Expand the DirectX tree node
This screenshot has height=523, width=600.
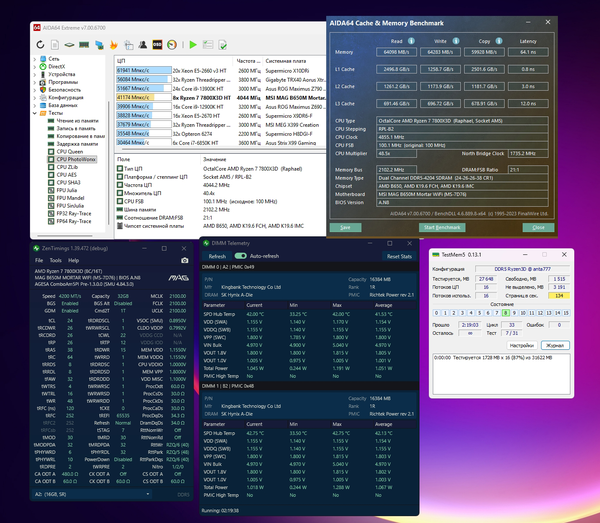[x=35, y=67]
